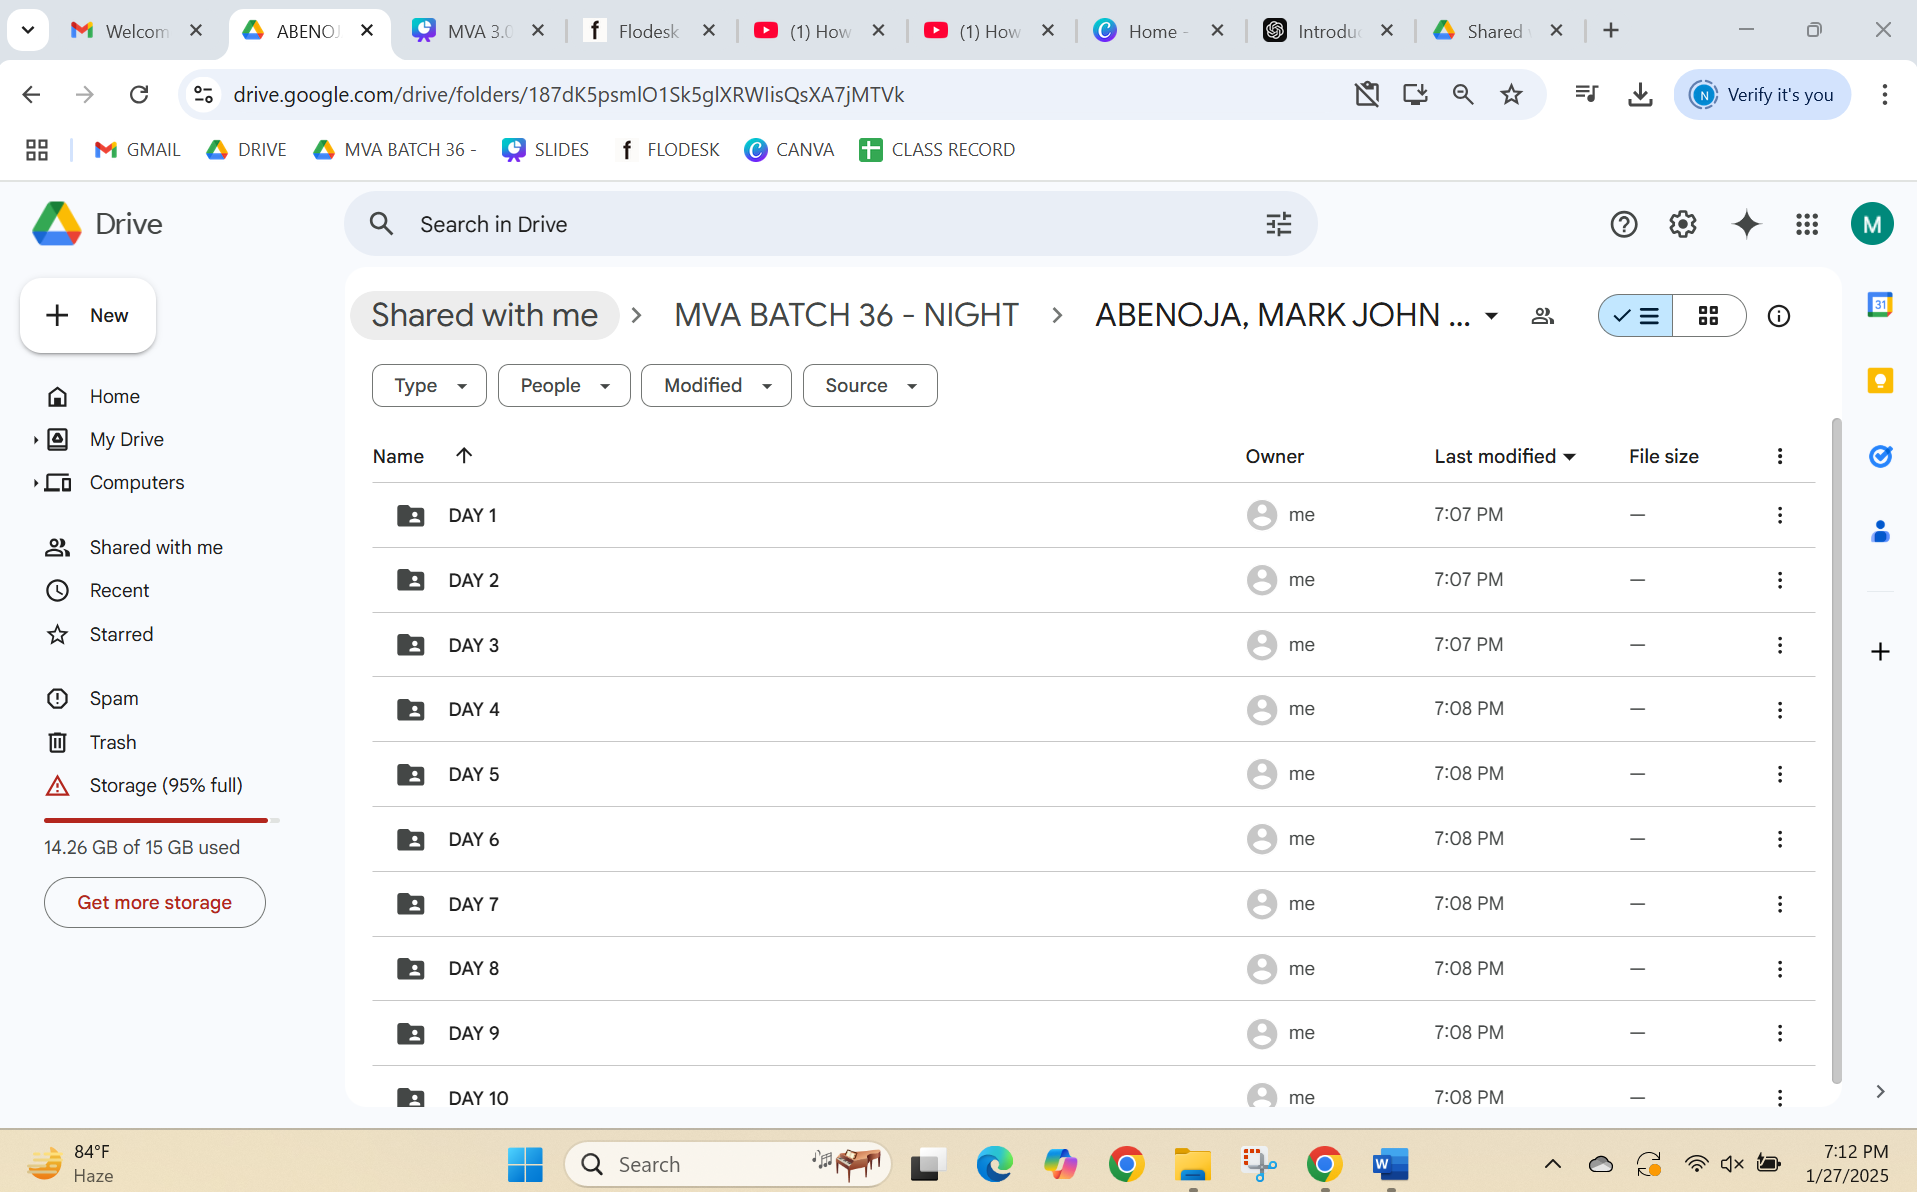Bookmark this page with the star icon
The height and width of the screenshot is (1192, 1917).
pyautogui.click(x=1511, y=95)
